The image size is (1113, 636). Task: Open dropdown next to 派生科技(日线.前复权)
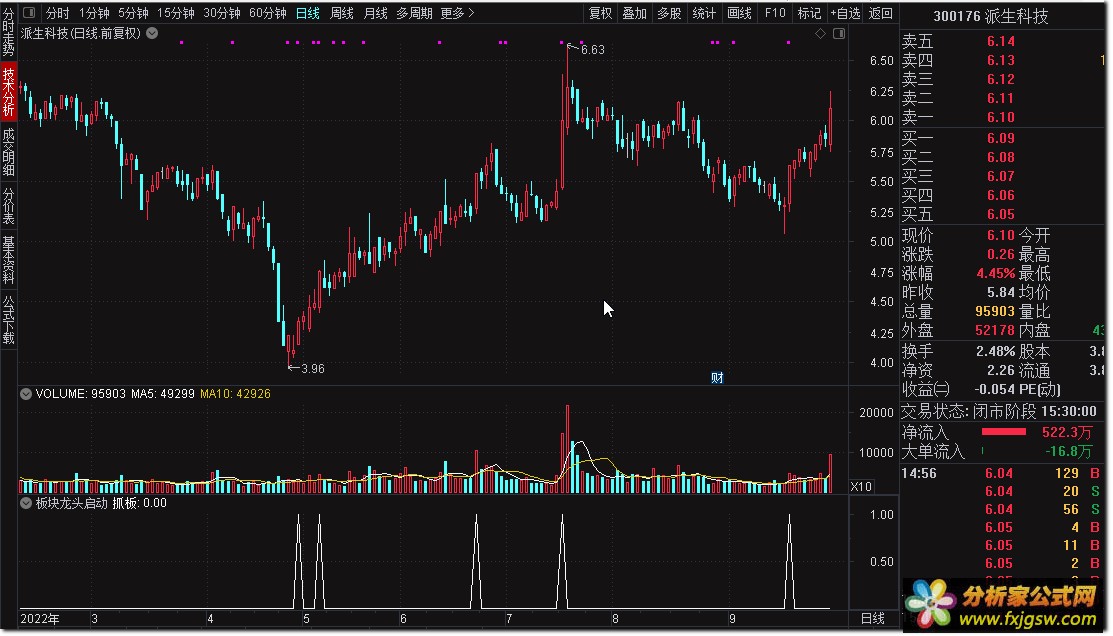click(152, 33)
